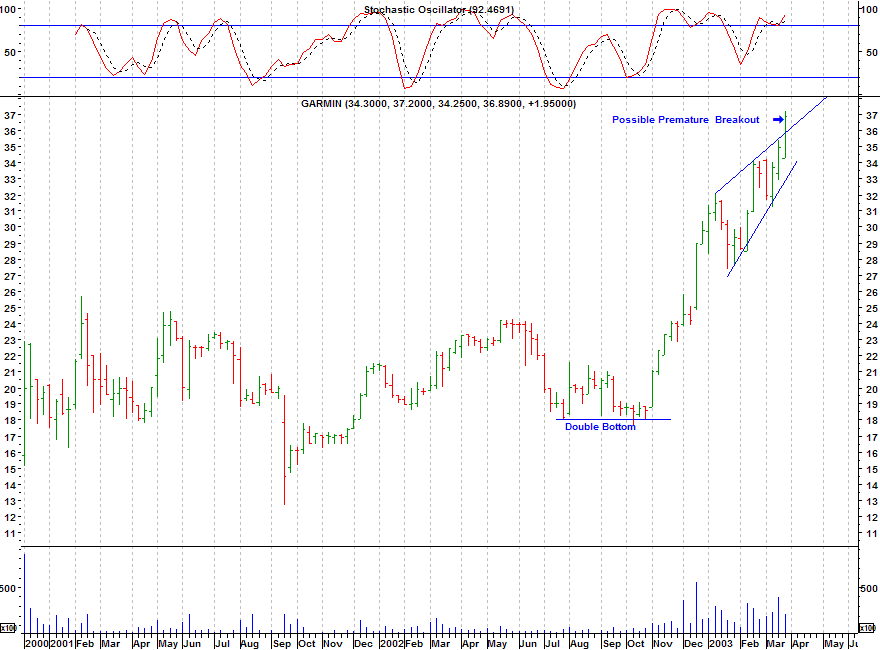Click the 50 label on left oscillator axis
Screen dimensions: 880x650
[10, 52]
